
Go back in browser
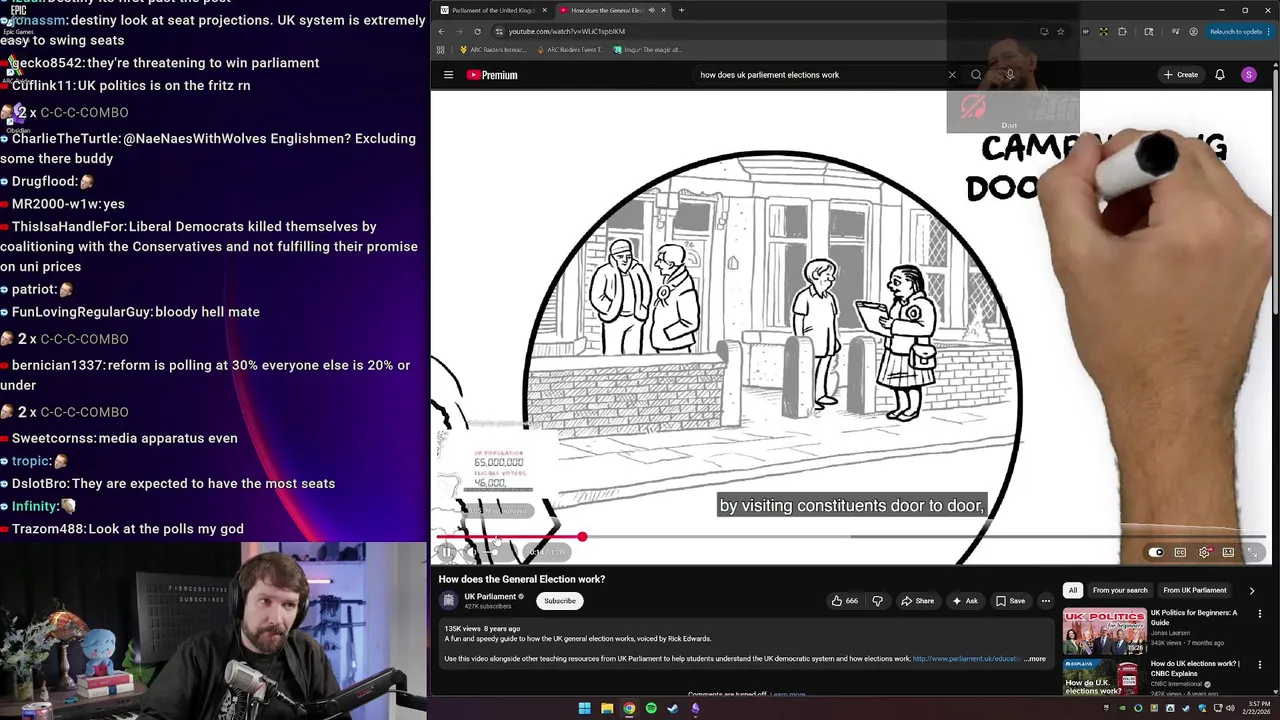[x=441, y=31]
